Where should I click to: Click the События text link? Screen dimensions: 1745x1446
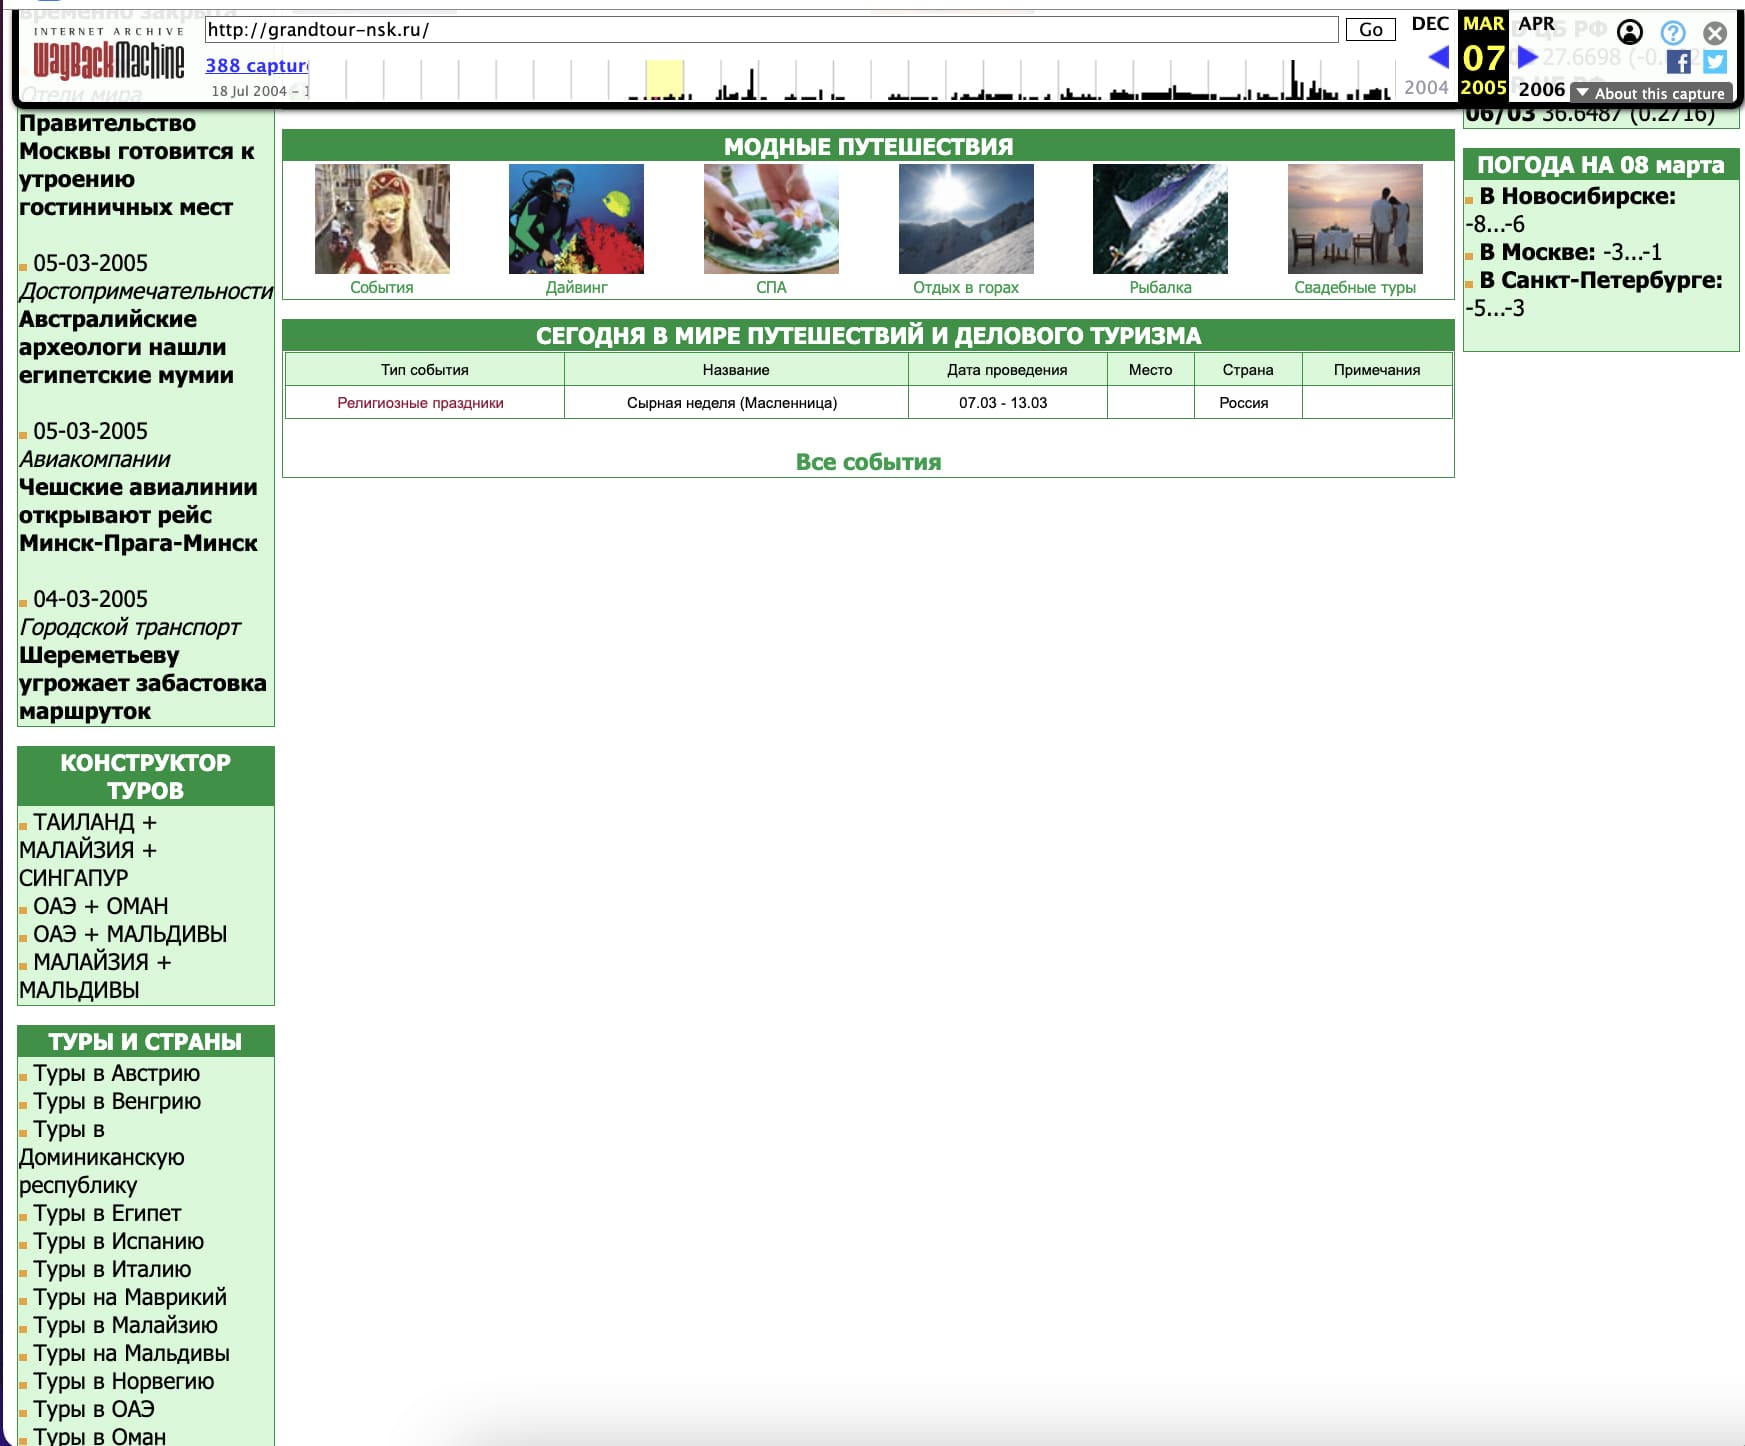pyautogui.click(x=382, y=287)
